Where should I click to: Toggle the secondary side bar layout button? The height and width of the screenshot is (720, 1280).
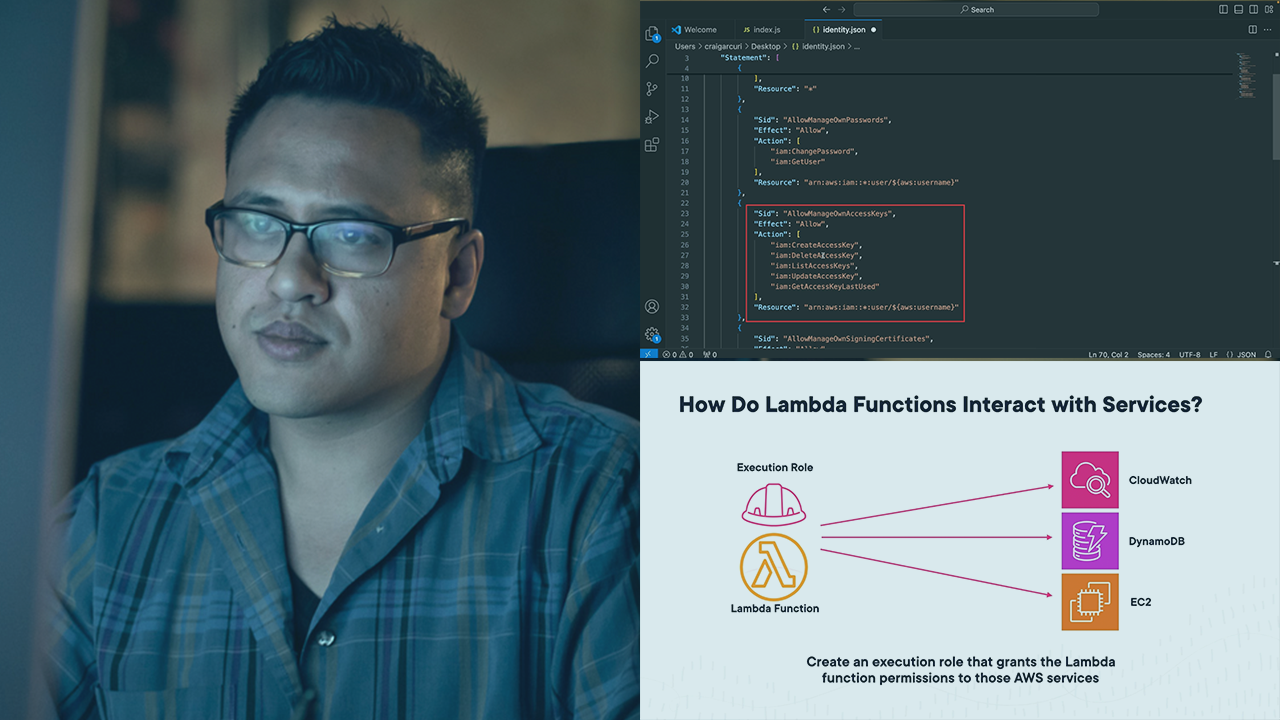pyautogui.click(x=1253, y=9)
